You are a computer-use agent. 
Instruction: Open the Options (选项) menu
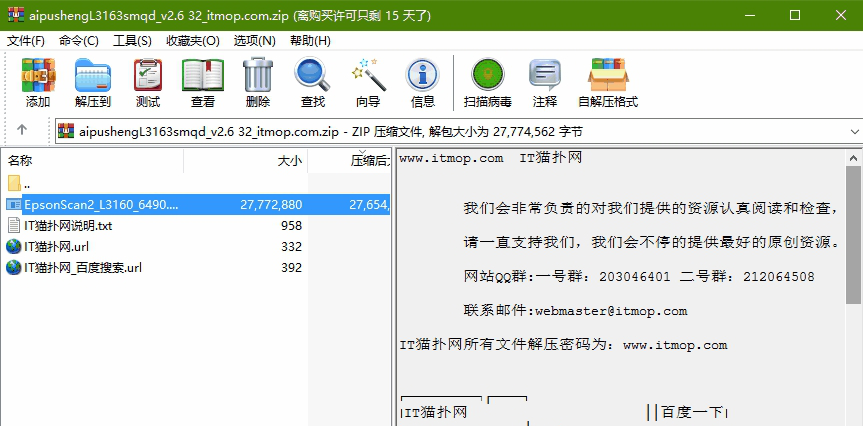[x=254, y=41]
